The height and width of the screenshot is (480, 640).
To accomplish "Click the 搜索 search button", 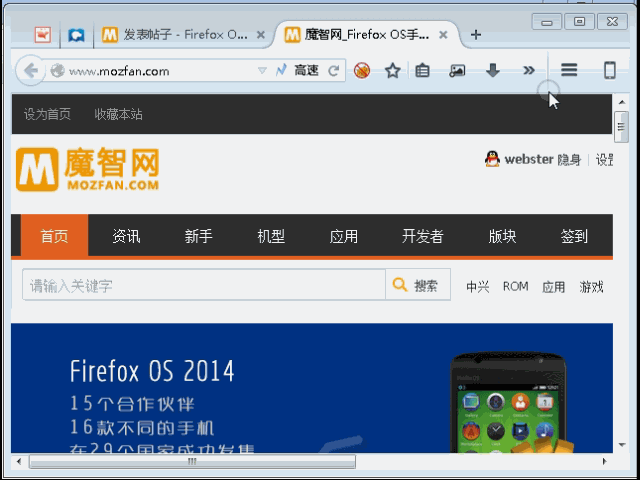I will (x=418, y=284).
